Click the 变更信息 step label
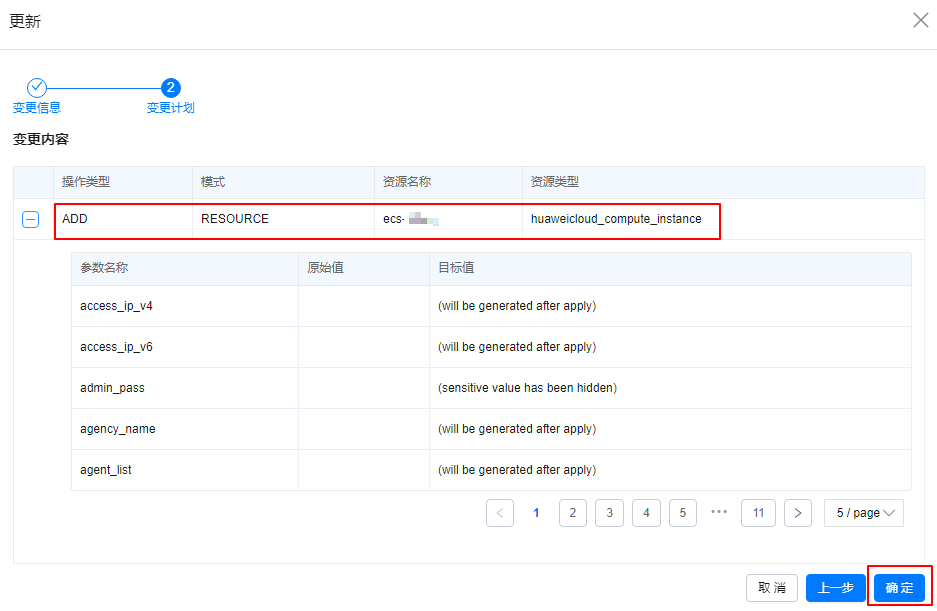Image resolution: width=937 pixels, height=611 pixels. pos(37,108)
